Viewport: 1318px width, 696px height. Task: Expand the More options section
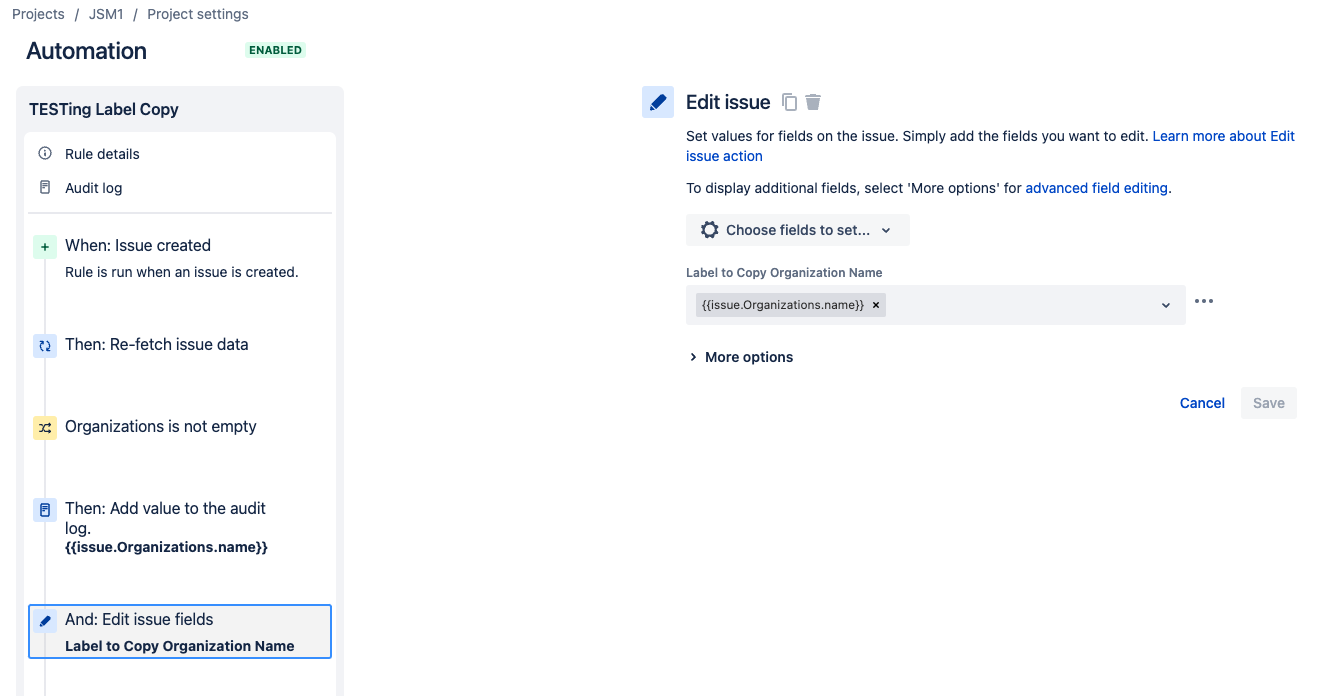[x=740, y=356]
